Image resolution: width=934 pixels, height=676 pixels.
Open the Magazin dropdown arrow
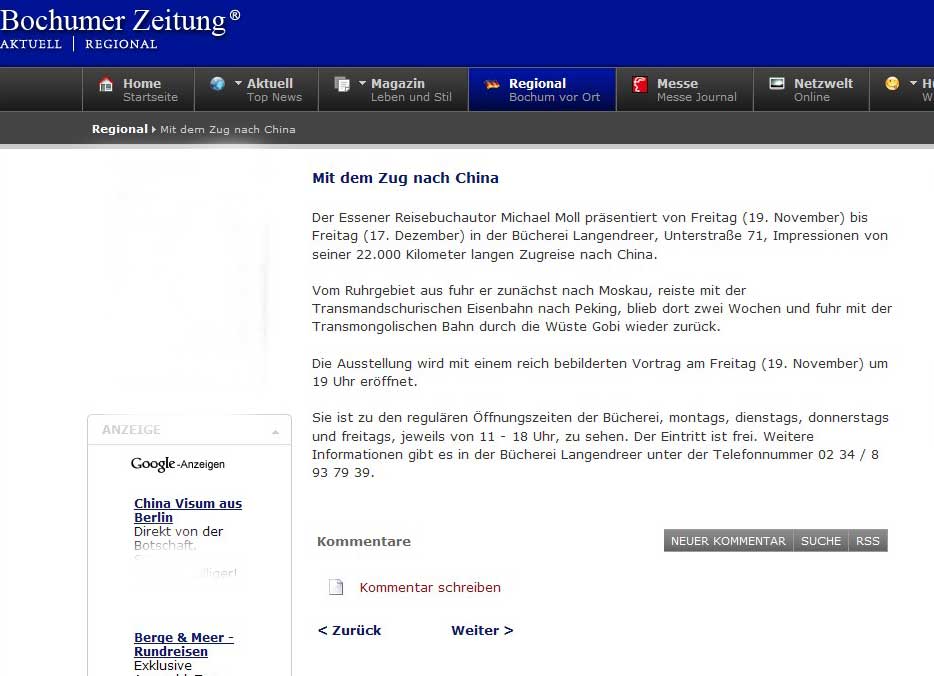pos(362,84)
